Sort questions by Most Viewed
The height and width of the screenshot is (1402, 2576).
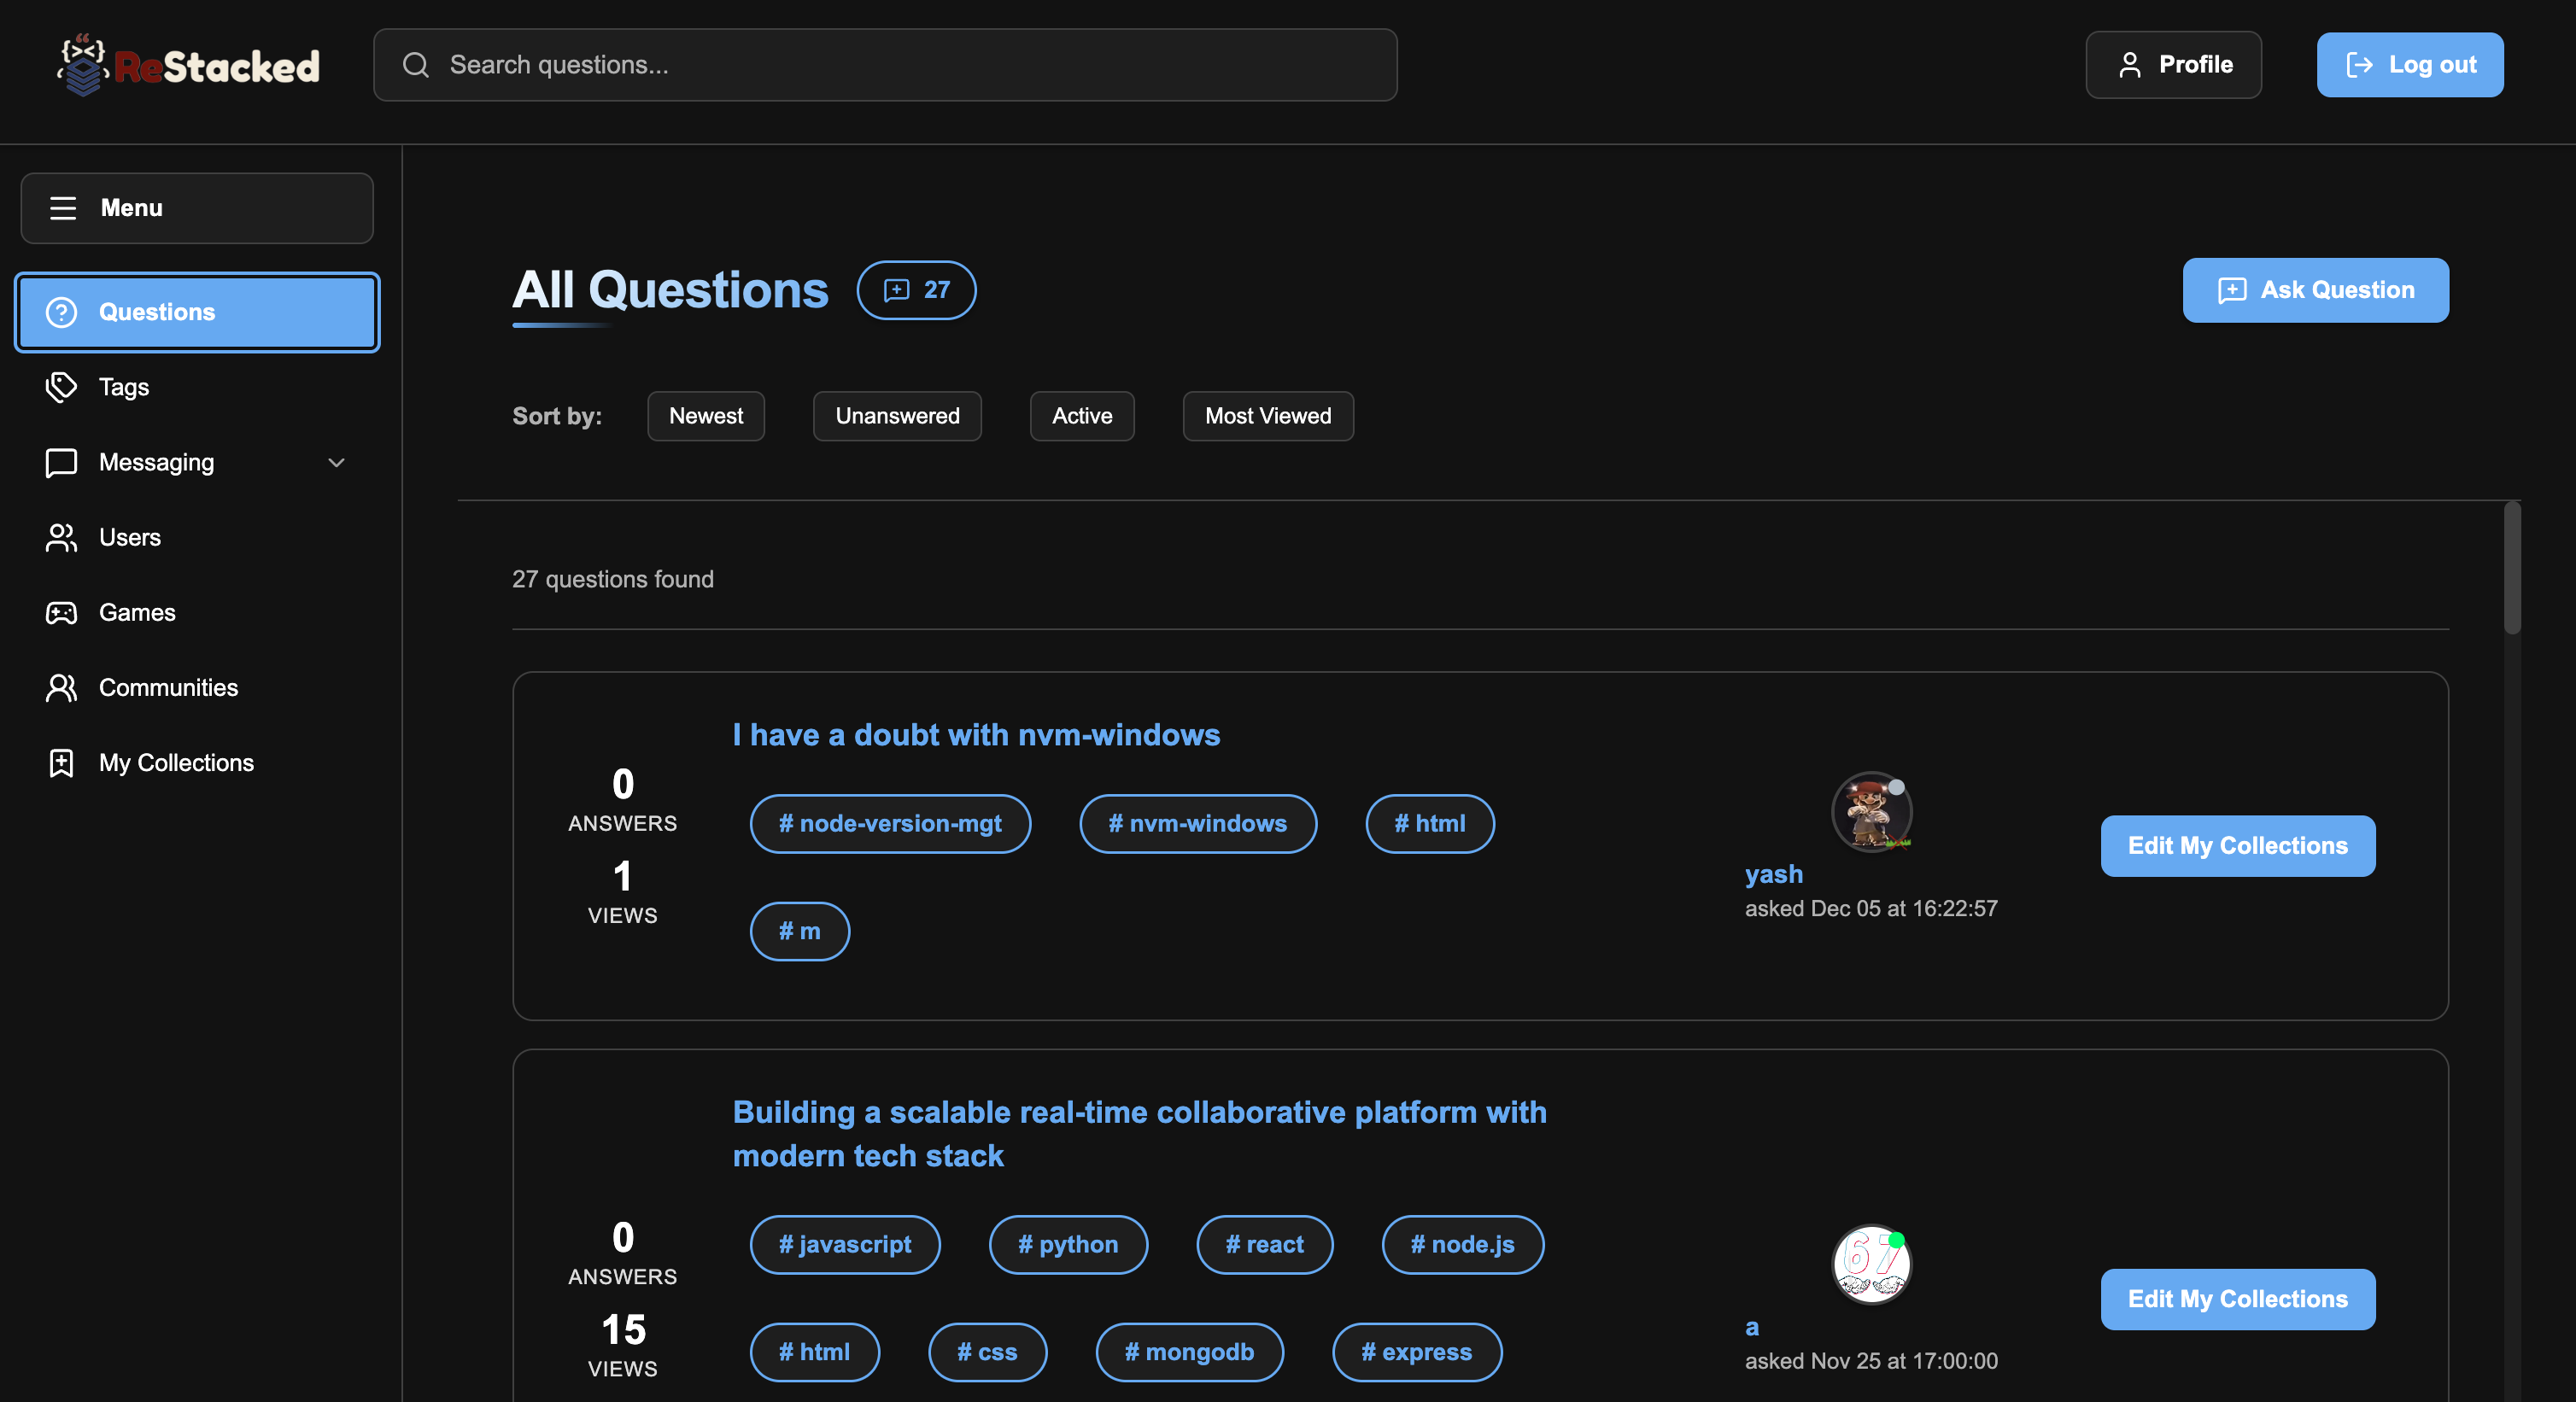[x=1267, y=416]
